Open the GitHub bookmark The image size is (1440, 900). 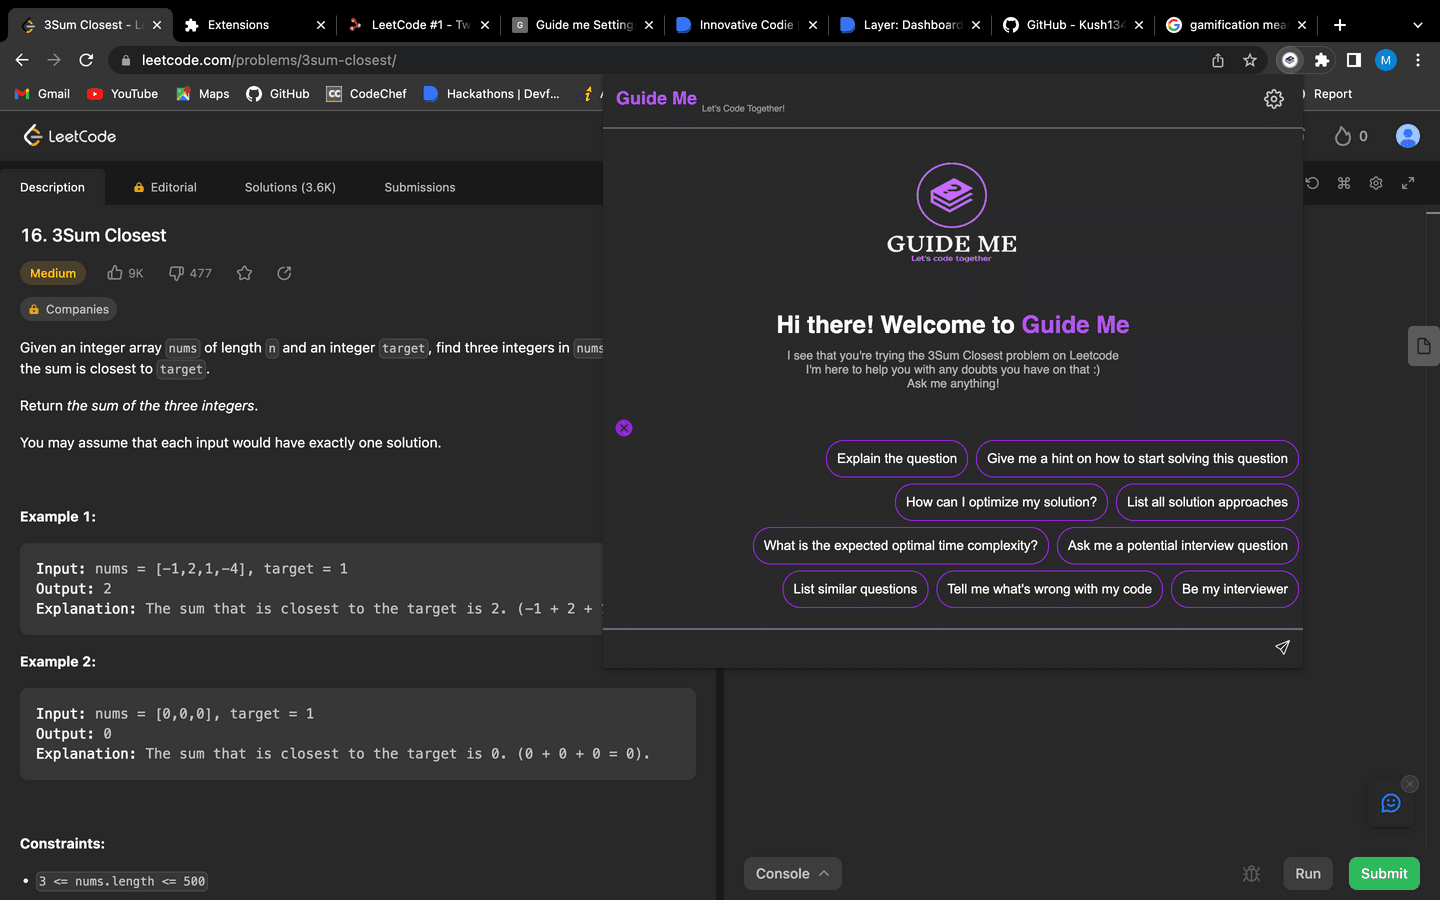[x=278, y=94]
